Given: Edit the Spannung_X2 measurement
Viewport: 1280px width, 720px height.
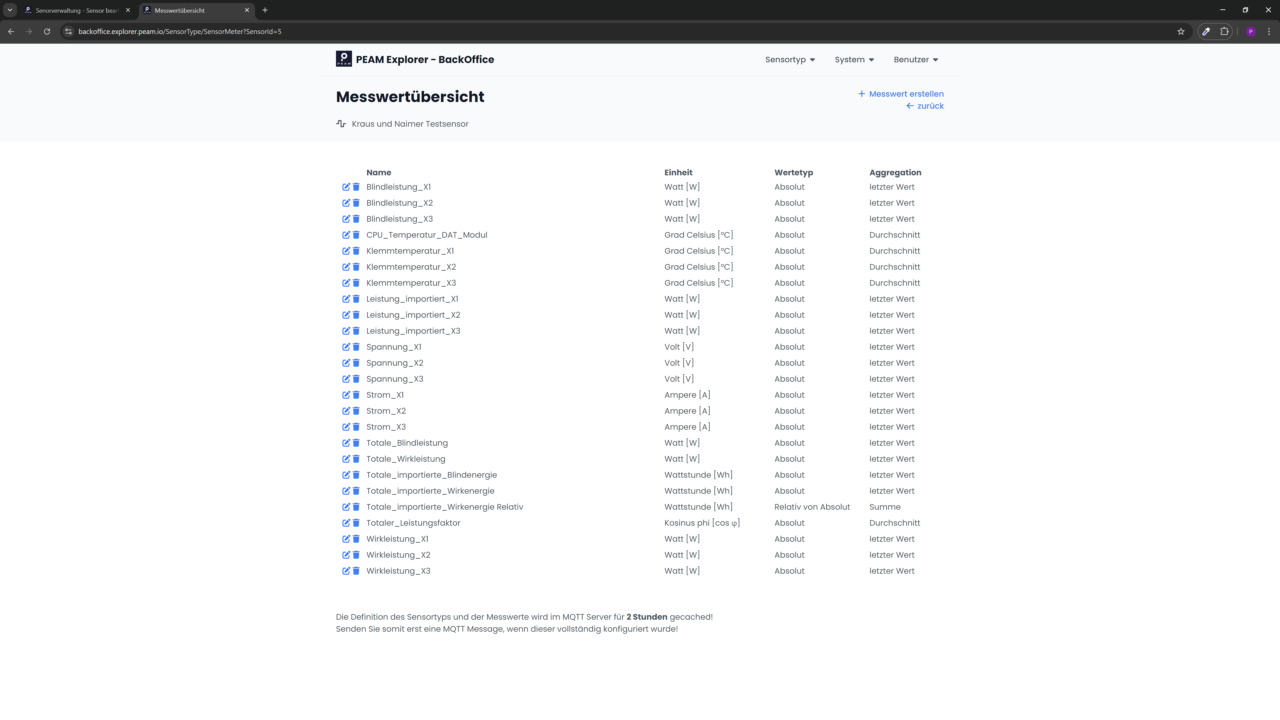Looking at the screenshot, I should [346, 363].
